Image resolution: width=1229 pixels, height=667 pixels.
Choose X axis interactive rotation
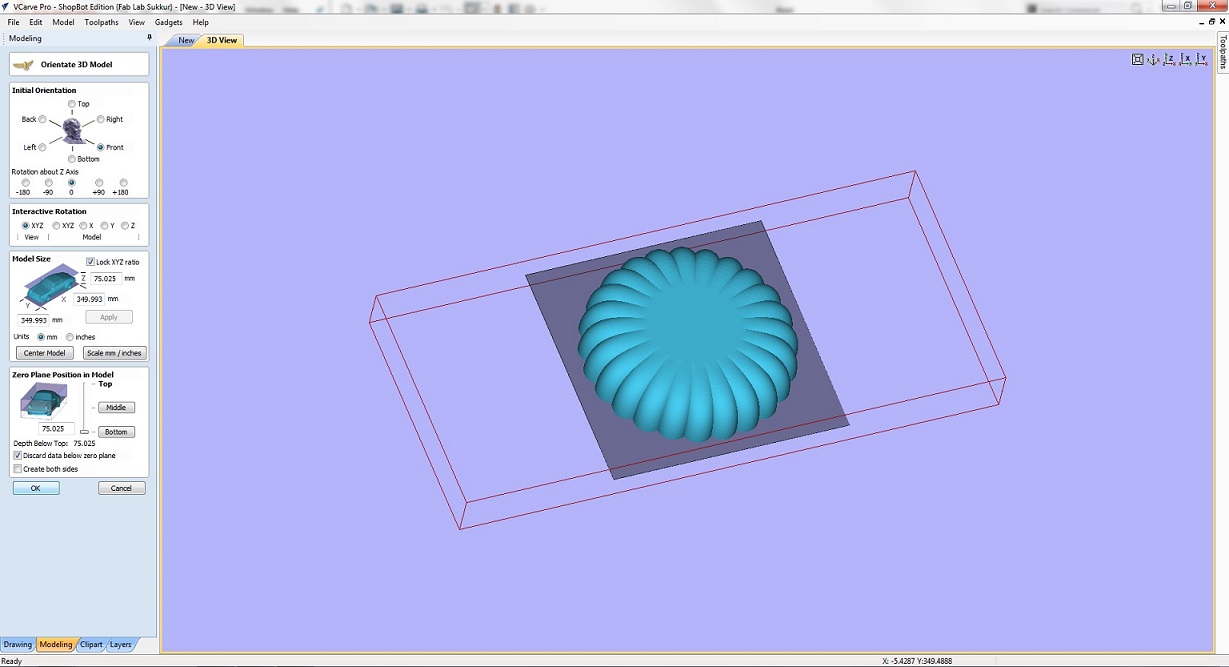pos(83,226)
